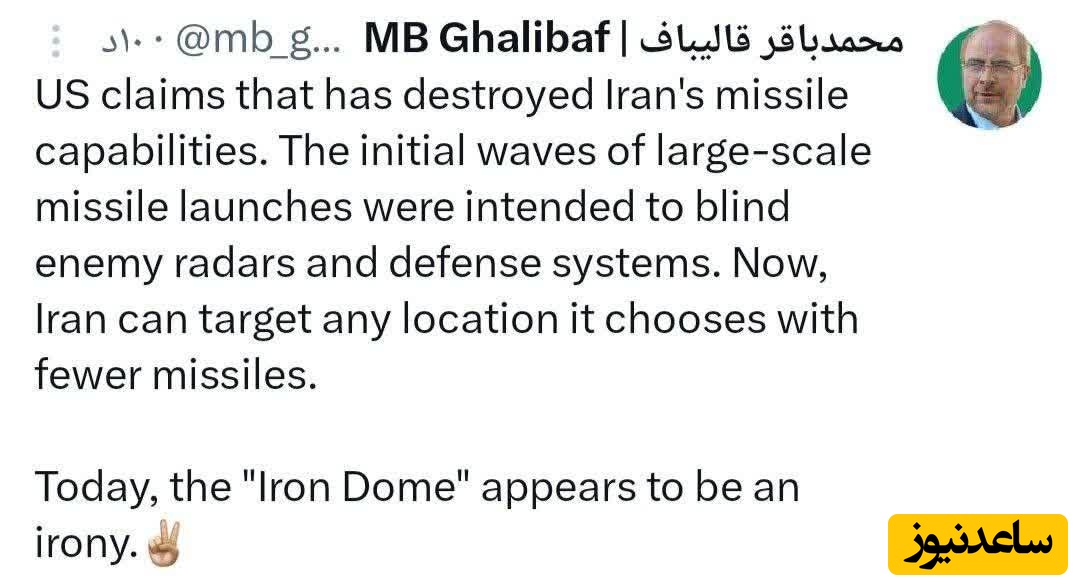
Task: Click the Persian name محمدباقر قالیباف
Action: coord(770,40)
